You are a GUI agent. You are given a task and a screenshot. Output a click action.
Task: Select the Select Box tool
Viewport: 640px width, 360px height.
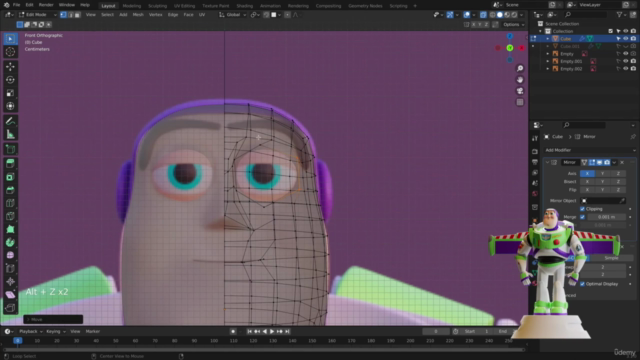tap(10, 39)
